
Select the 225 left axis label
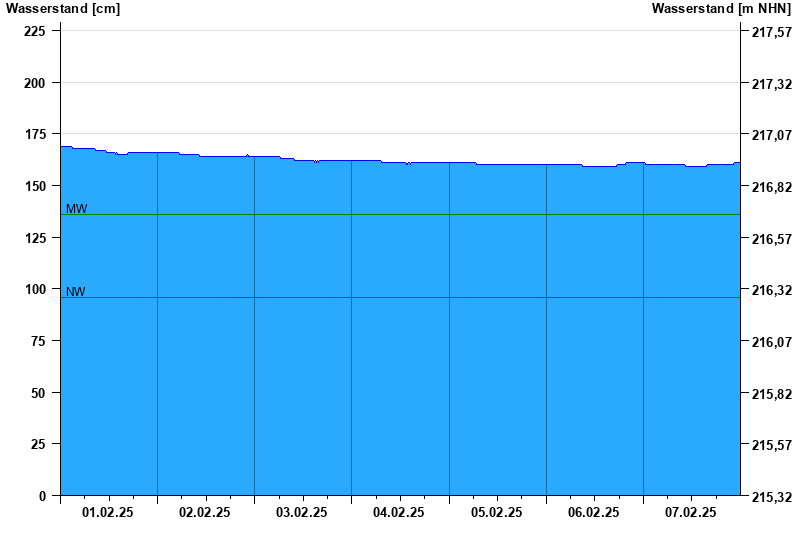coord(35,31)
